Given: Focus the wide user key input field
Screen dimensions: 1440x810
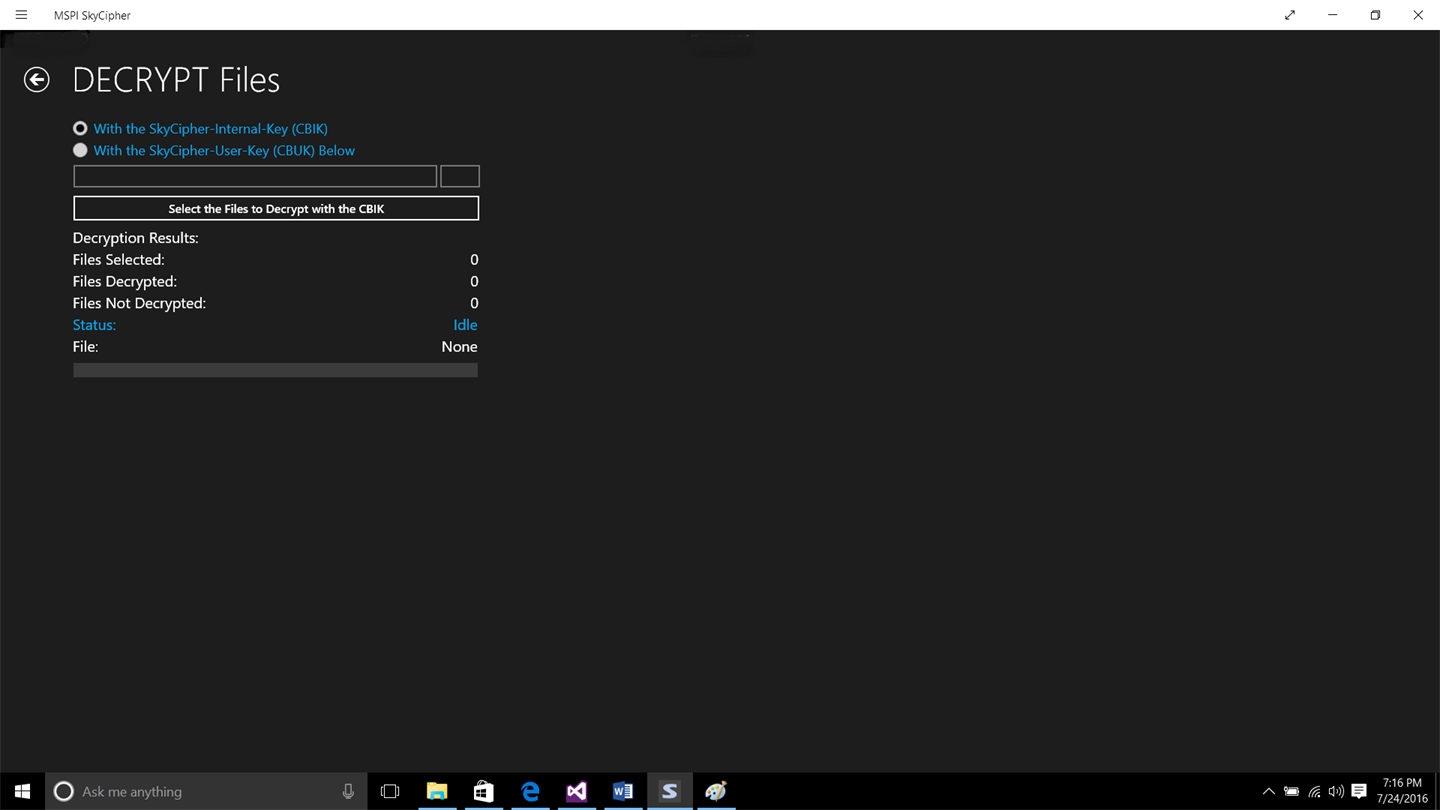Looking at the screenshot, I should coord(255,177).
